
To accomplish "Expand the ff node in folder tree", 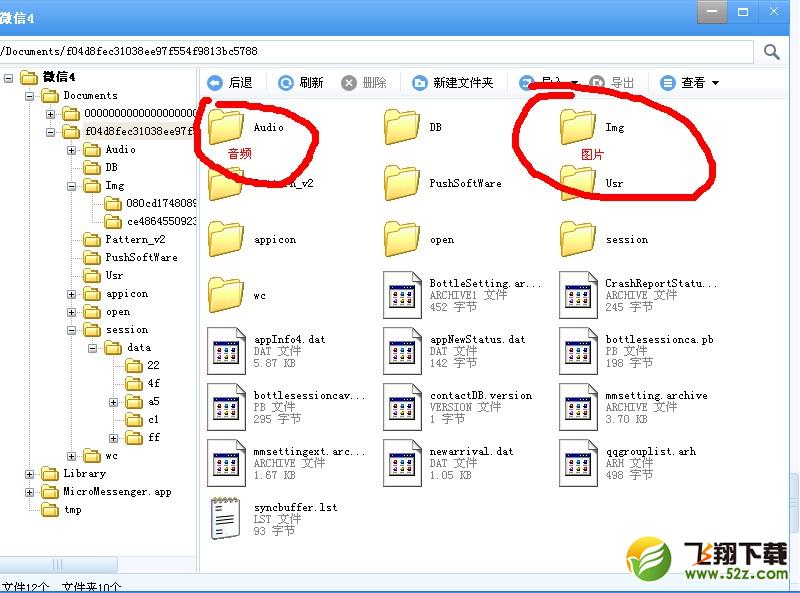I will [113, 438].
